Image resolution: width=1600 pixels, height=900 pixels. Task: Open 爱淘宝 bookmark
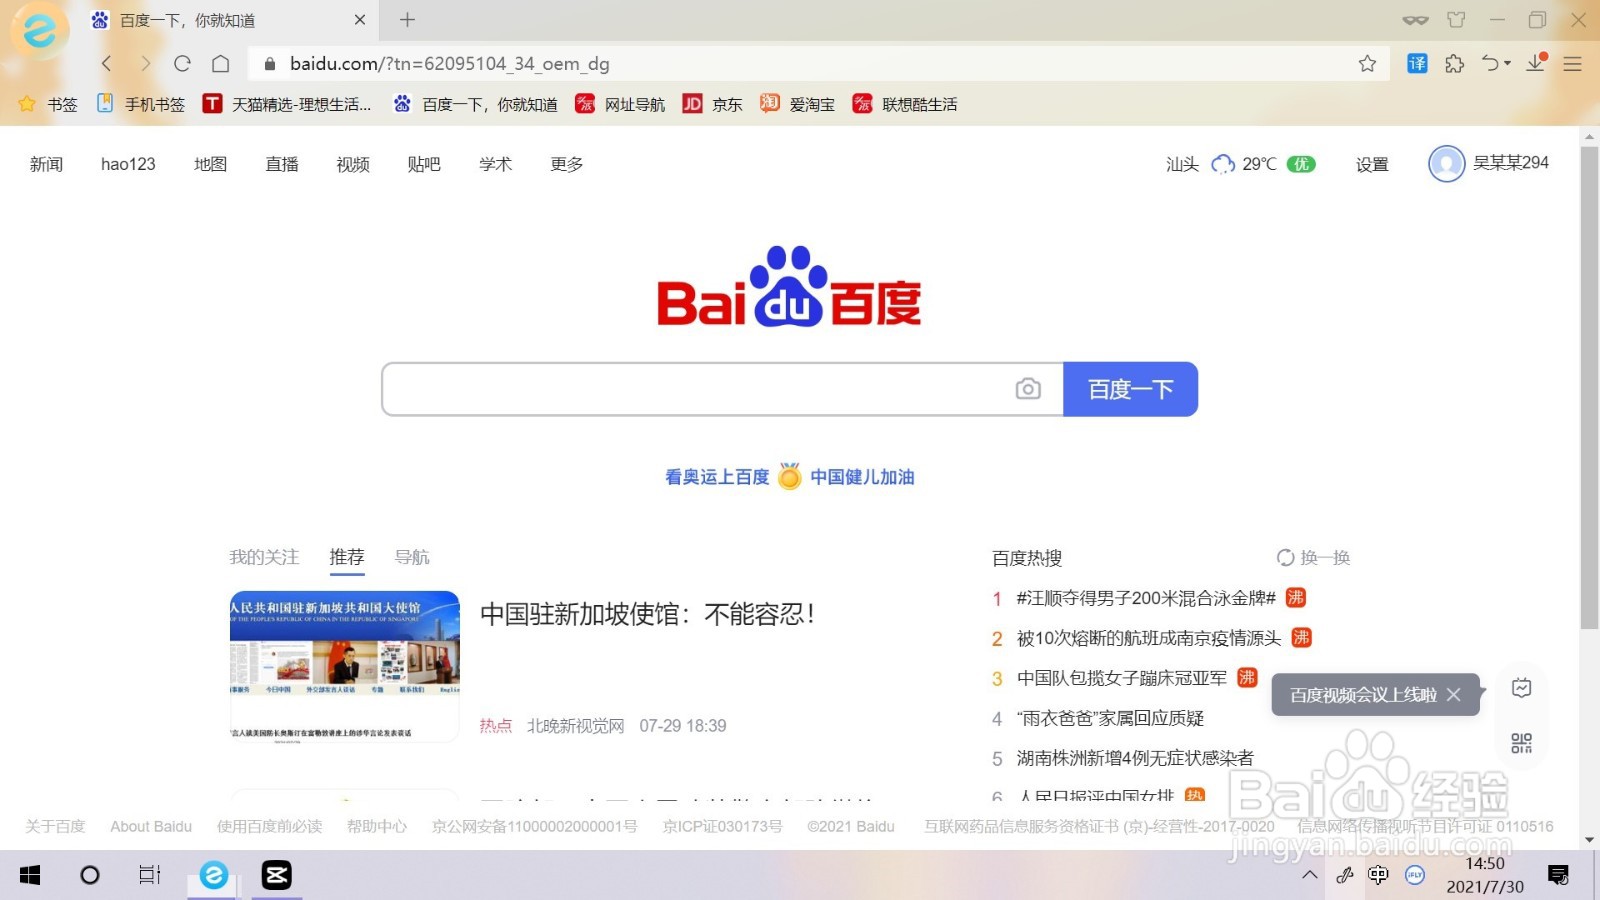(797, 104)
